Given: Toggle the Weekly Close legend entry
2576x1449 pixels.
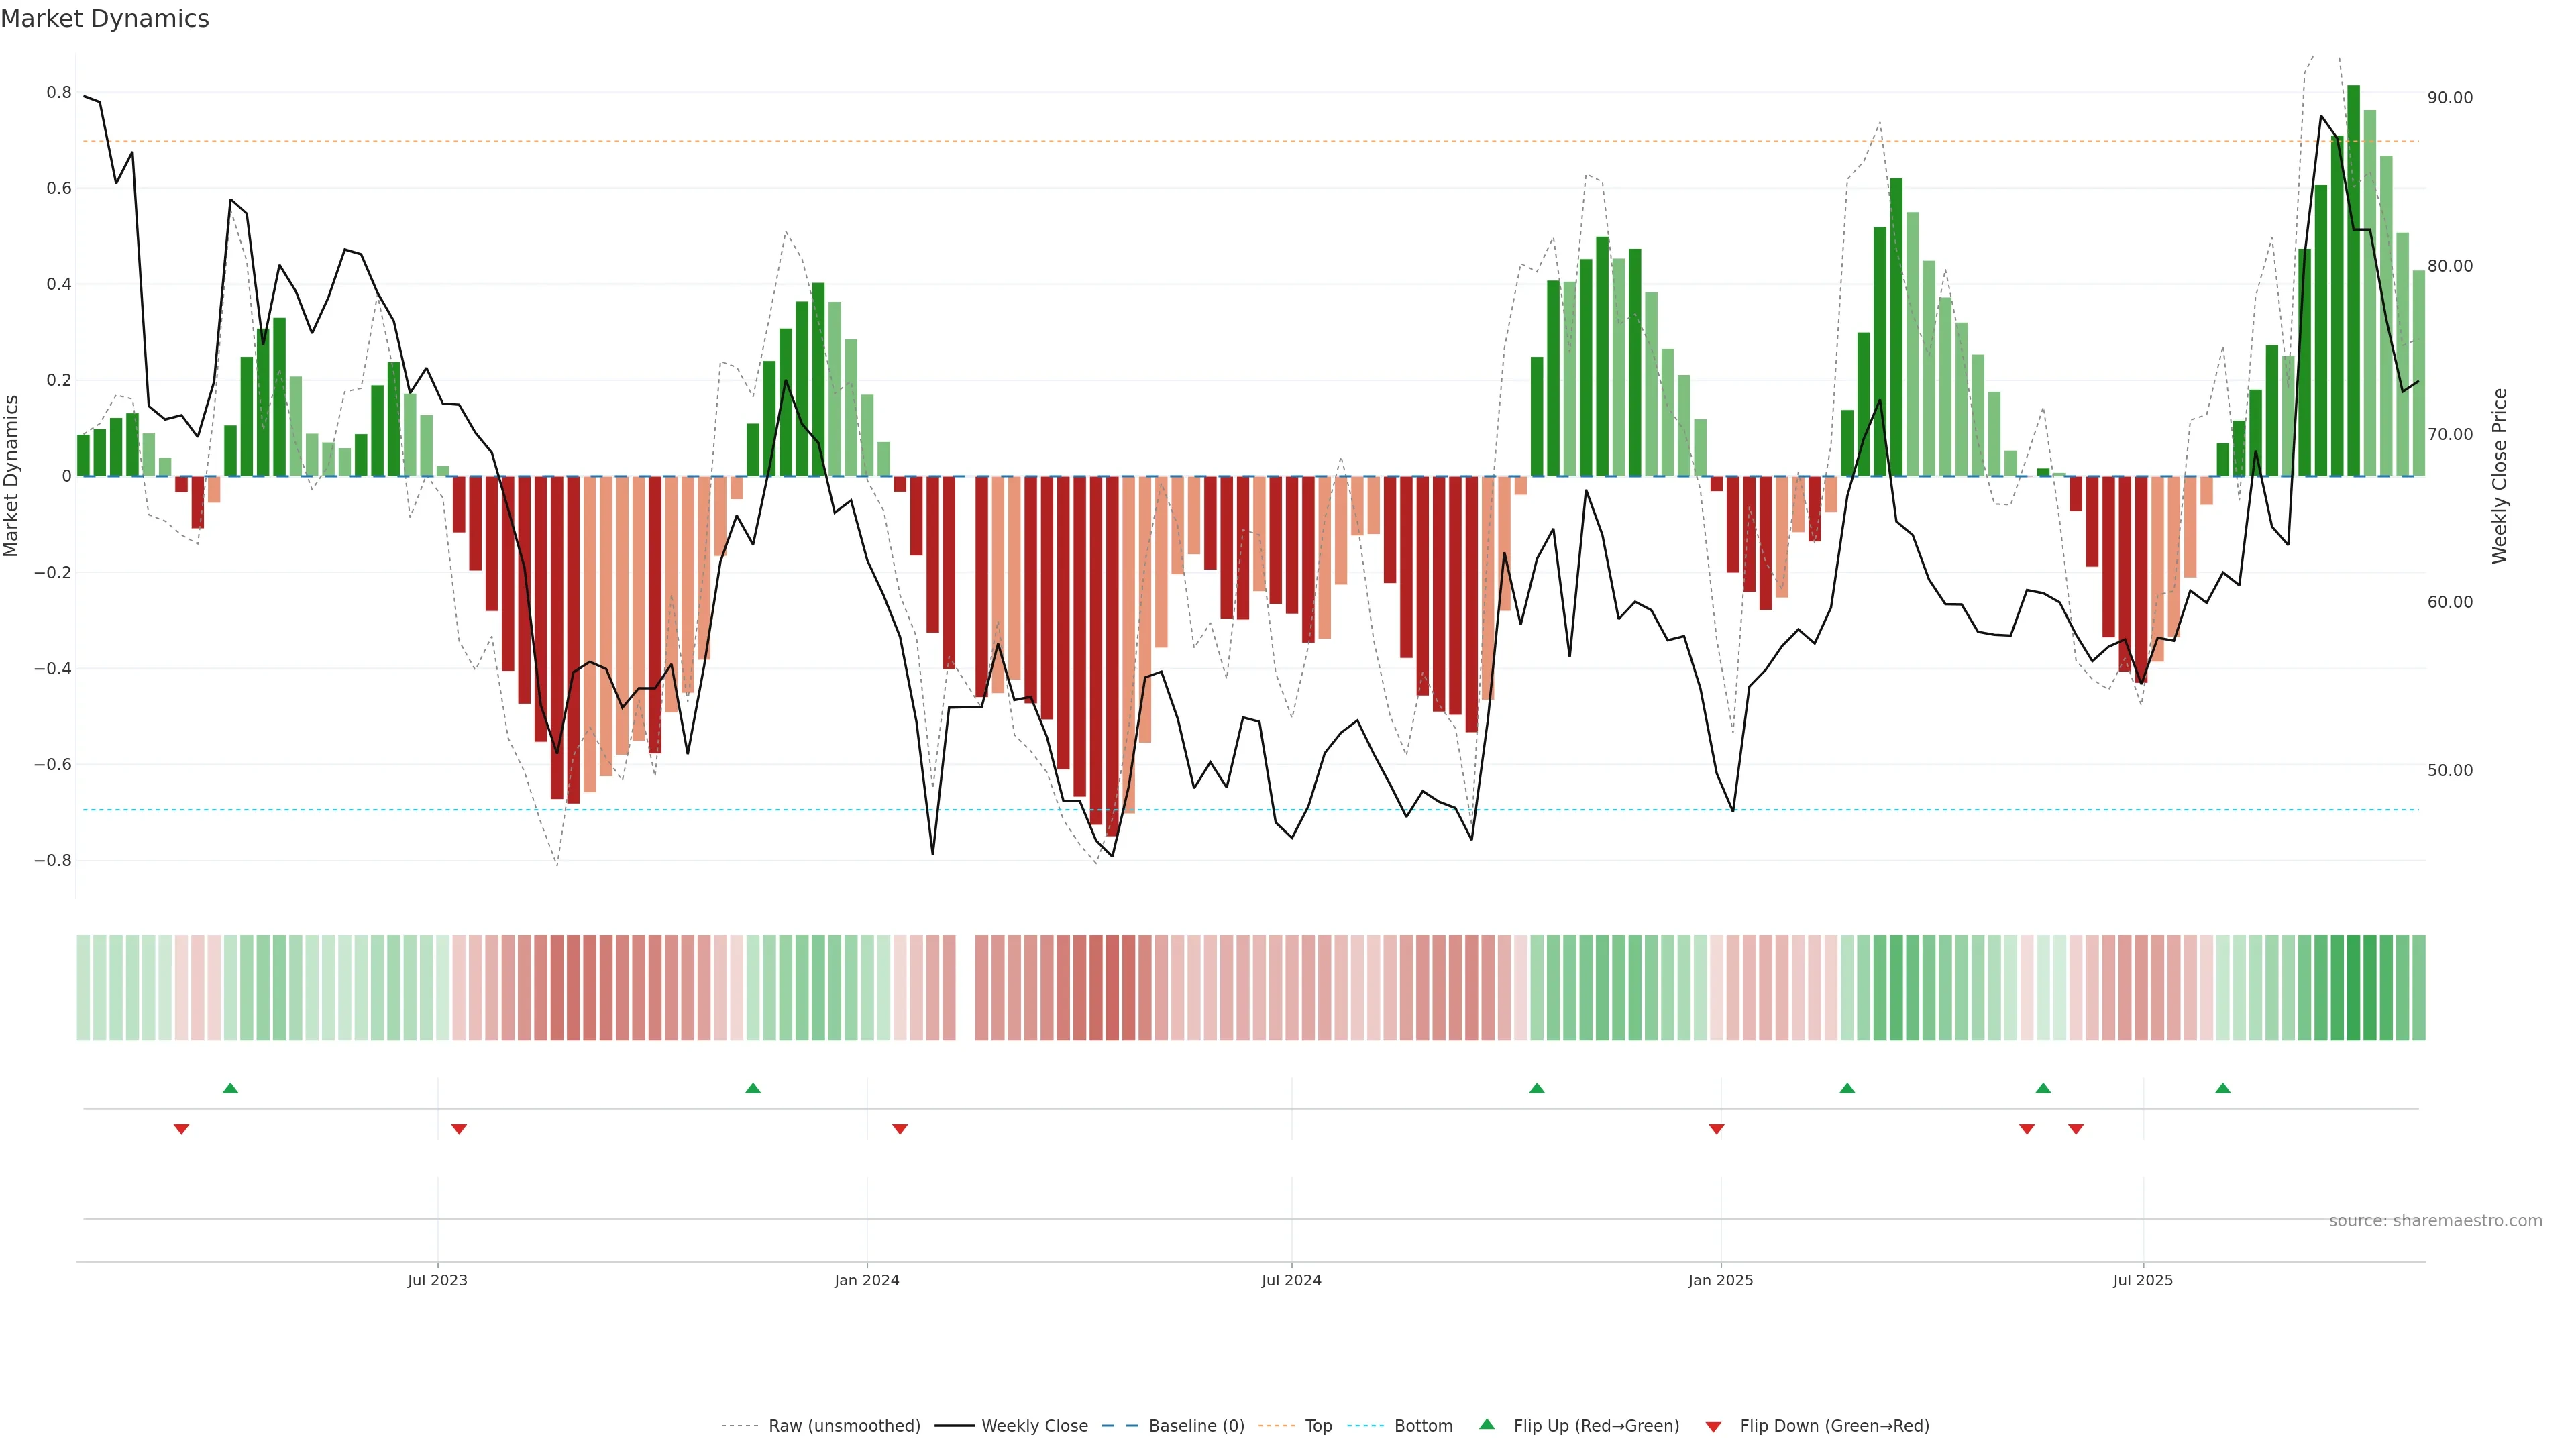Looking at the screenshot, I should coord(1034,1425).
